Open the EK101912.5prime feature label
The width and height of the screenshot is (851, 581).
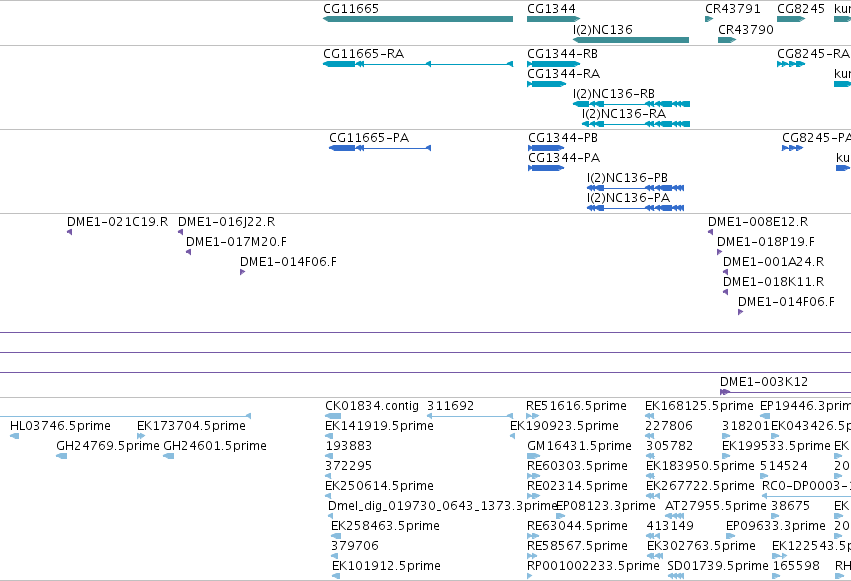[386, 566]
